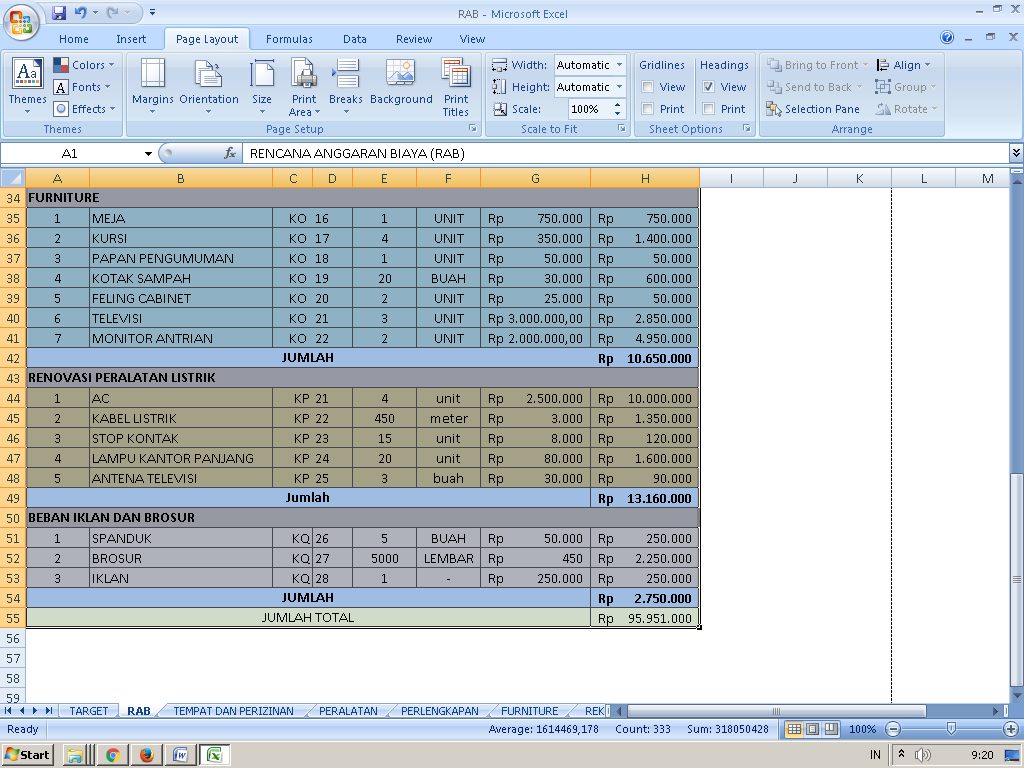This screenshot has height=768, width=1024.
Task: Switch to Page Layout view in status bar
Action: pyautogui.click(x=812, y=729)
